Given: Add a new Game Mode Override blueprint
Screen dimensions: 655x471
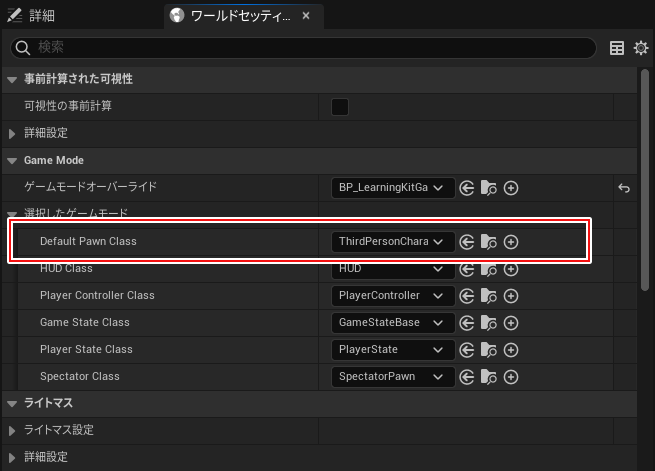Looking at the screenshot, I should coord(511,188).
